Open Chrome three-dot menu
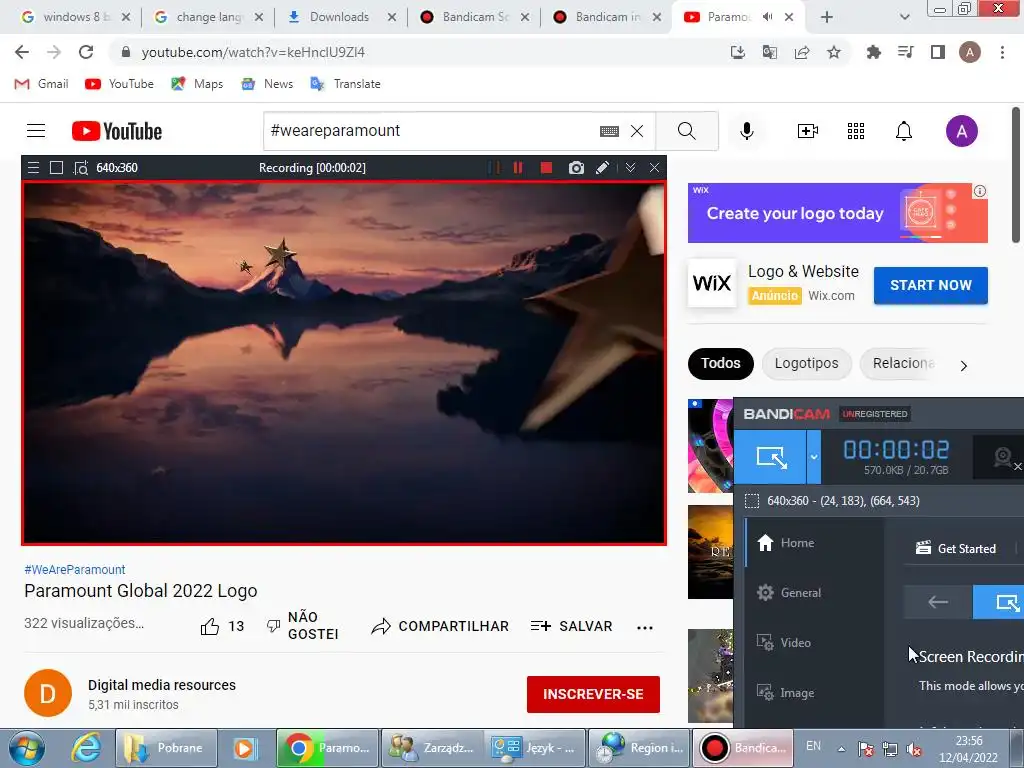The height and width of the screenshot is (768, 1024). [1002, 52]
